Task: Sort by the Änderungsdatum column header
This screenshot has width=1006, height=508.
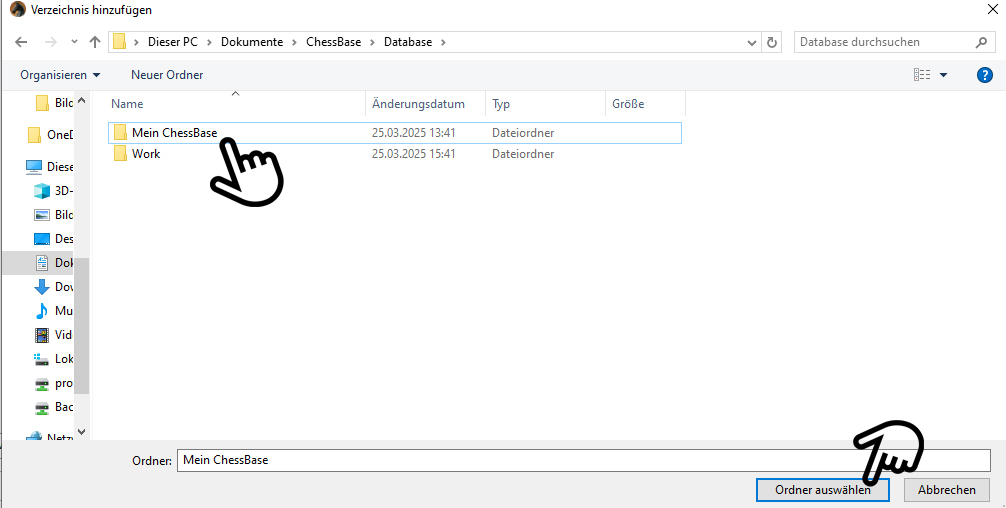Action: [x=418, y=104]
